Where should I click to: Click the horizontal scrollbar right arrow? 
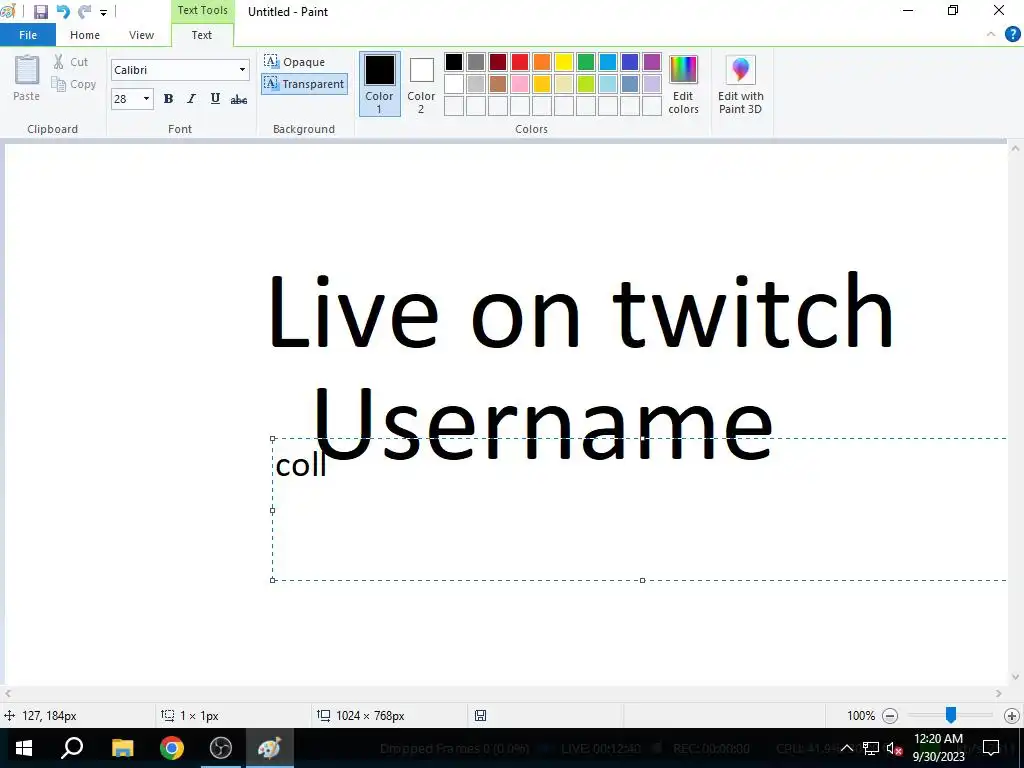tap(999, 694)
